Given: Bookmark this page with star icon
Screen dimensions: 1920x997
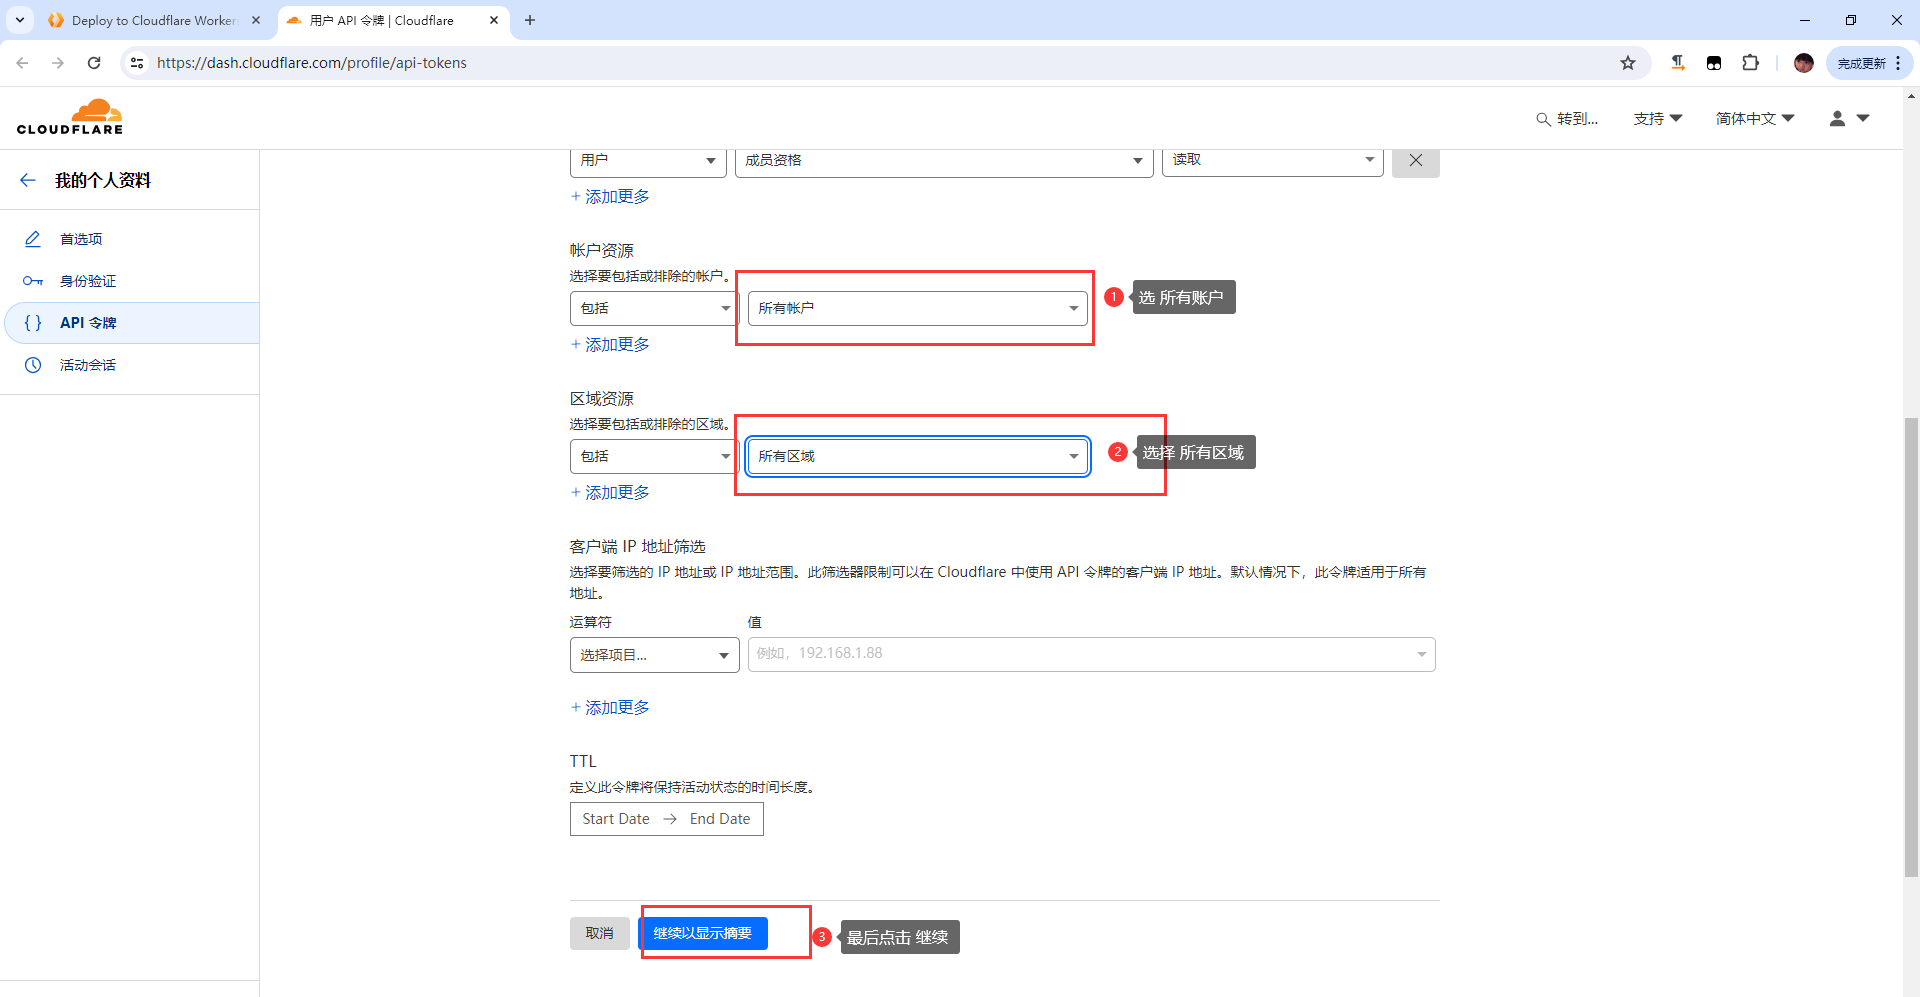Looking at the screenshot, I should coord(1628,63).
